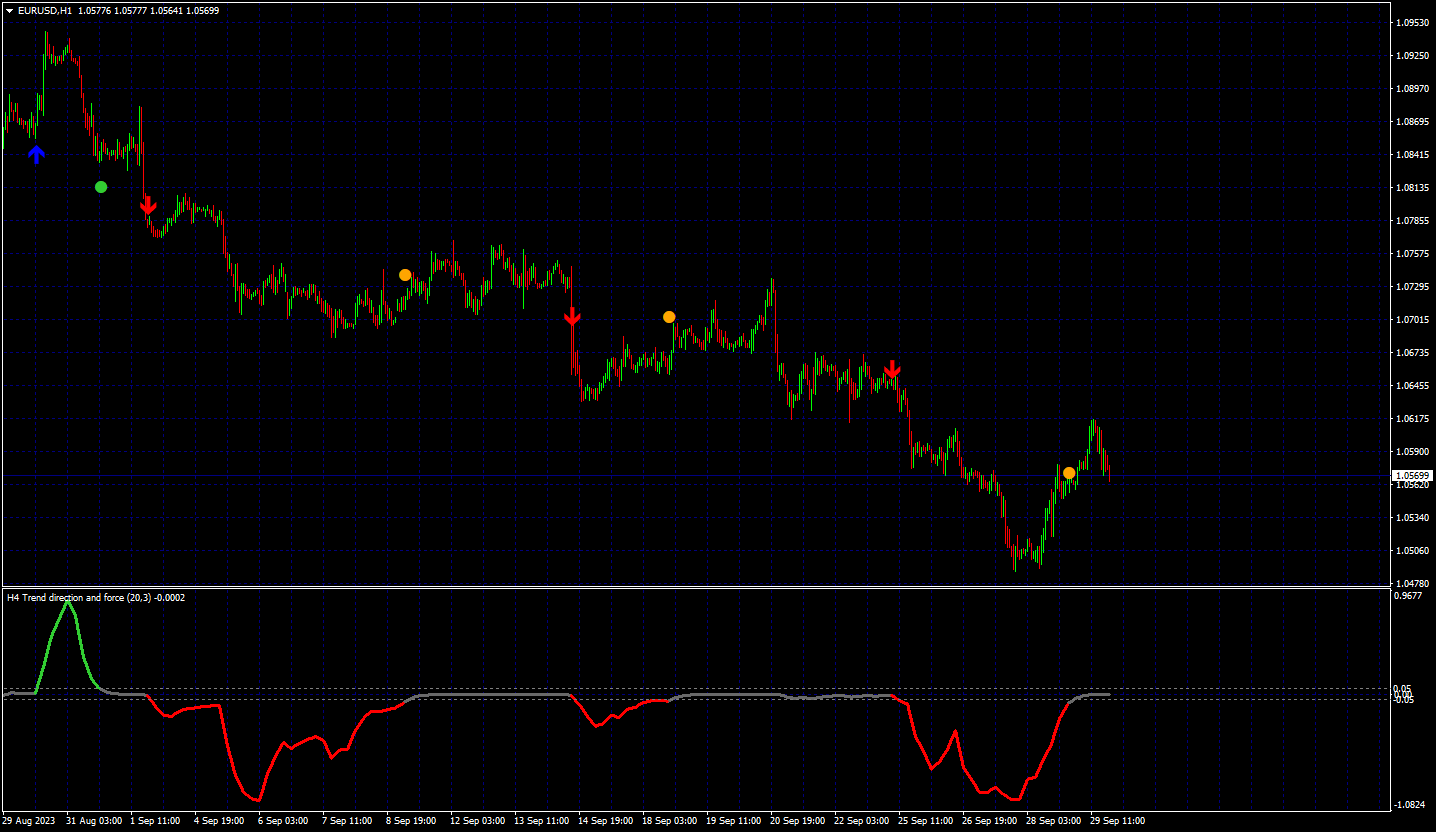Click the 1.06735 price axis label
The height and width of the screenshot is (832, 1436).
[x=1412, y=352]
